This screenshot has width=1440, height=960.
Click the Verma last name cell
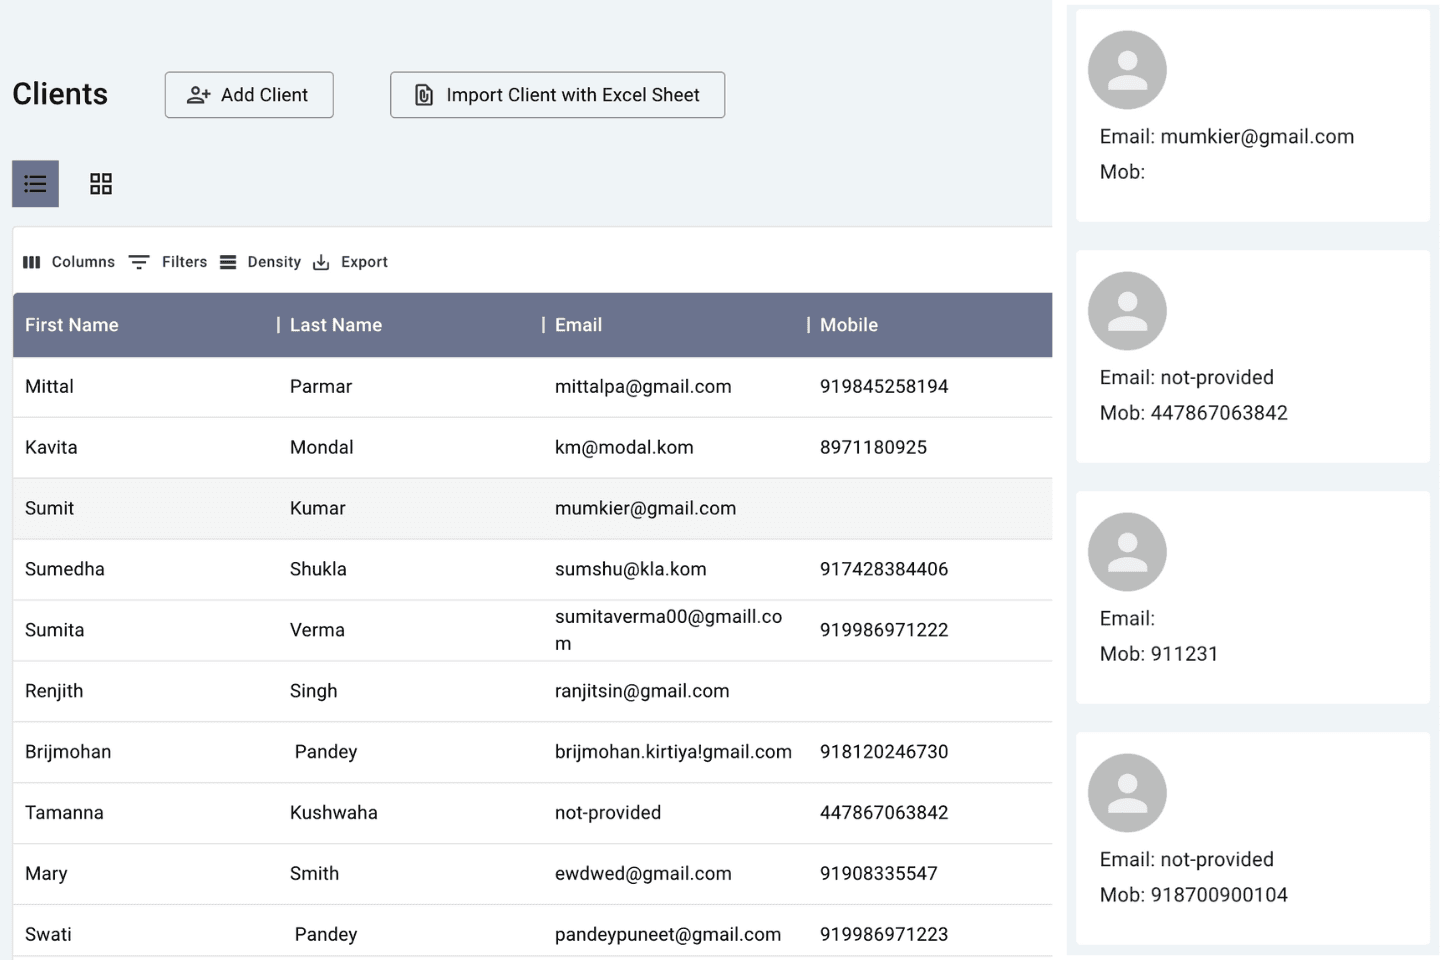tap(317, 631)
